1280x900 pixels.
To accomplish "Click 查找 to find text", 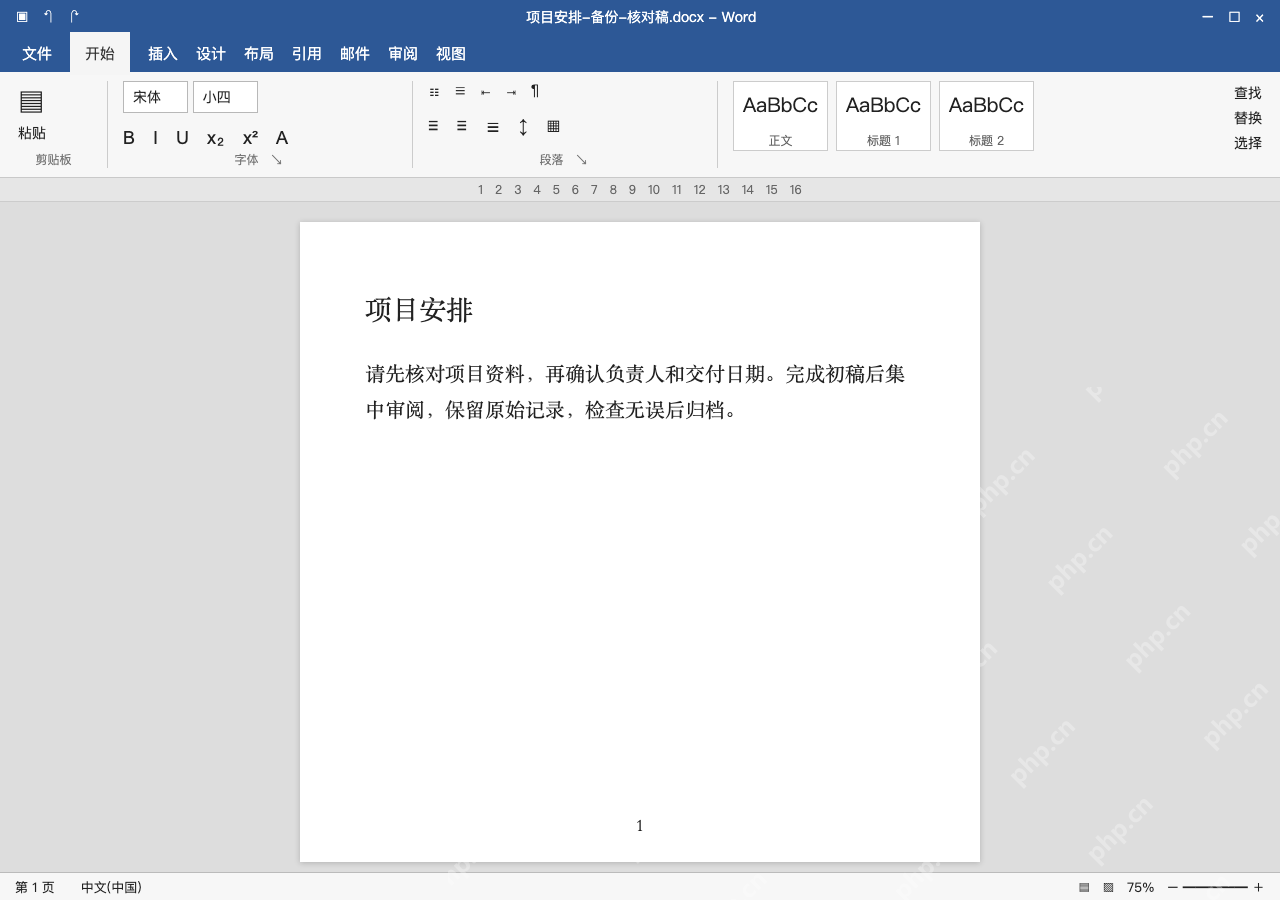I will 1248,93.
